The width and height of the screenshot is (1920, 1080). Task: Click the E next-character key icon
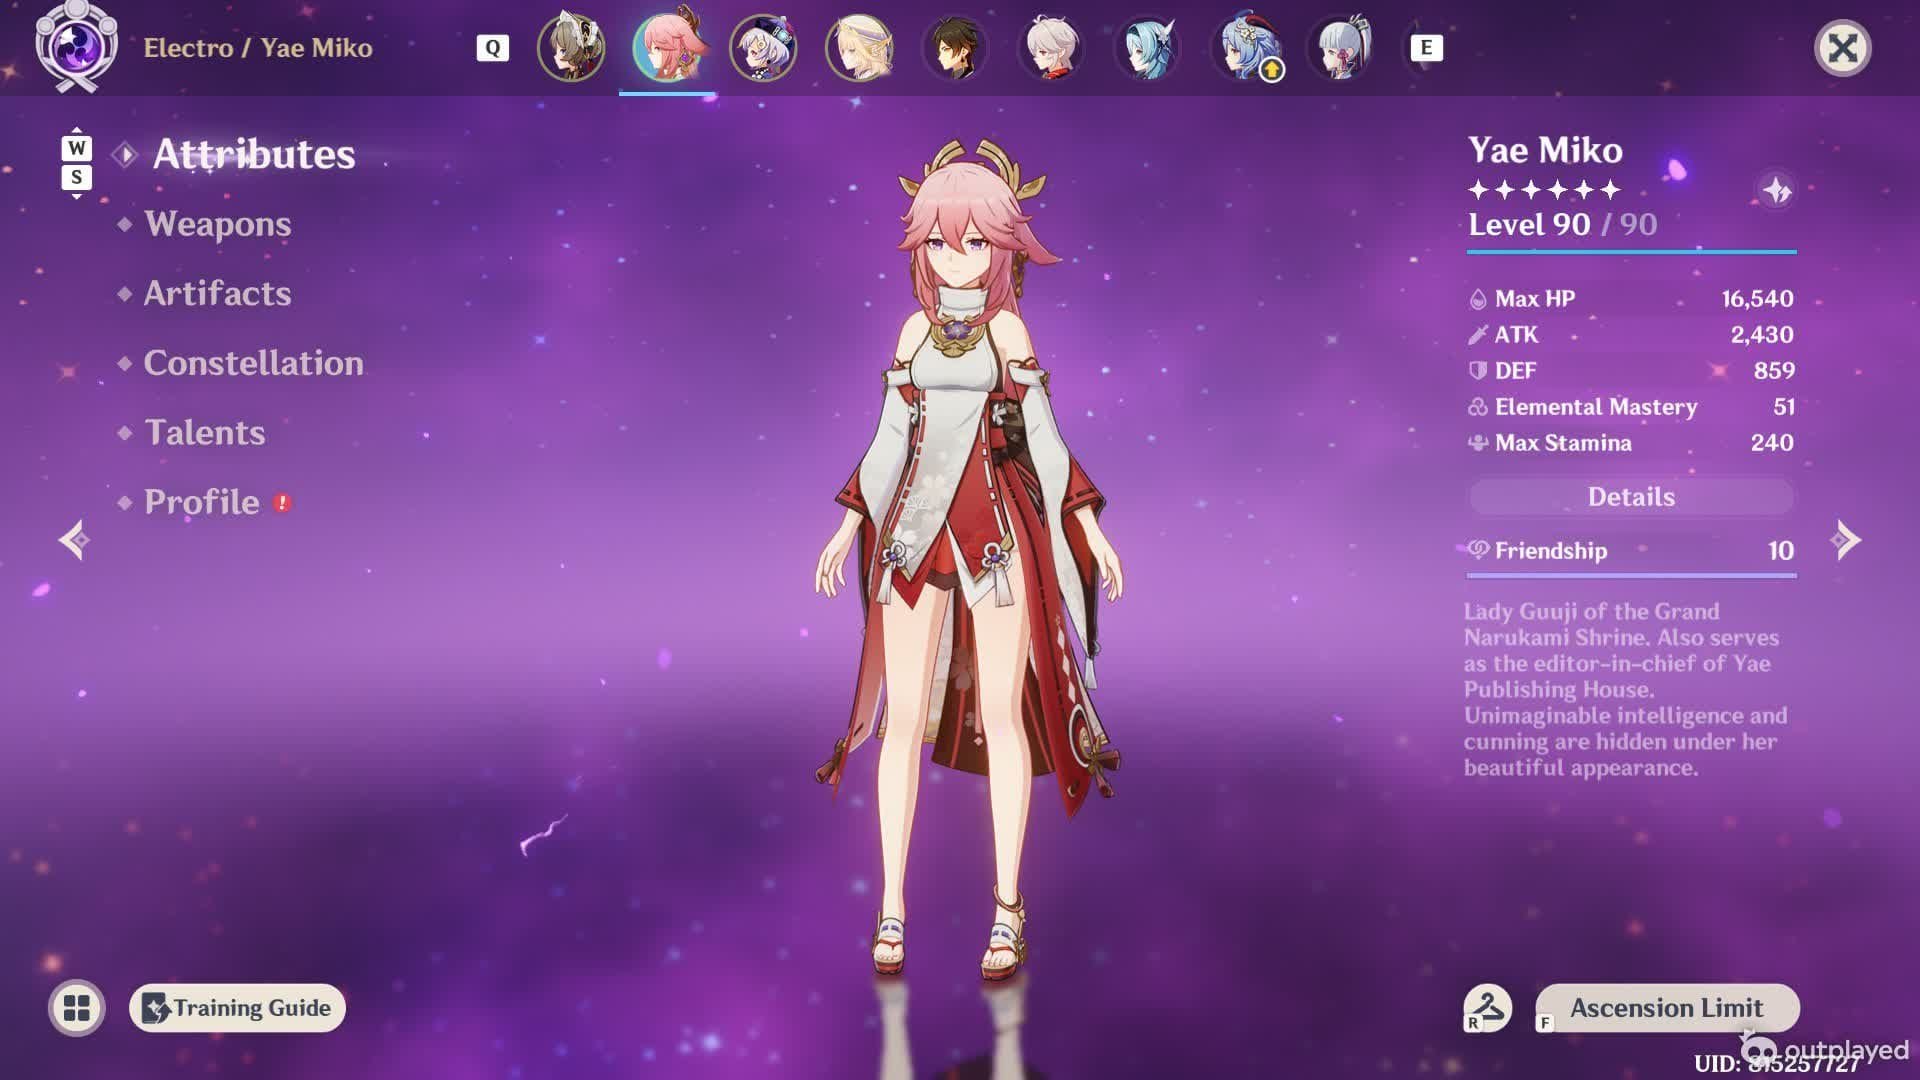pos(1426,48)
